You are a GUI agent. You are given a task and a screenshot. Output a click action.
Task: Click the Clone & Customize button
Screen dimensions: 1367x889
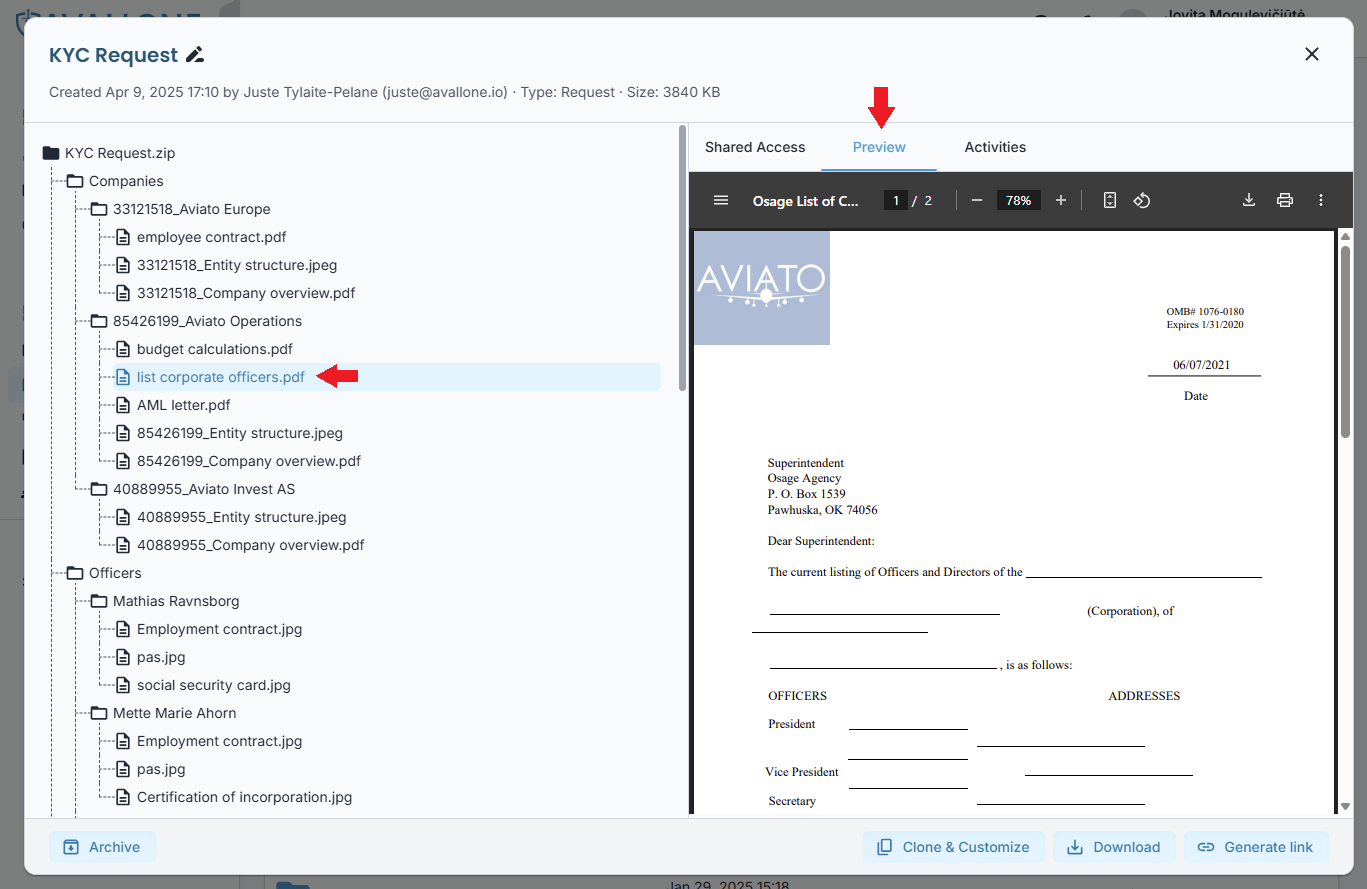[x=954, y=847]
